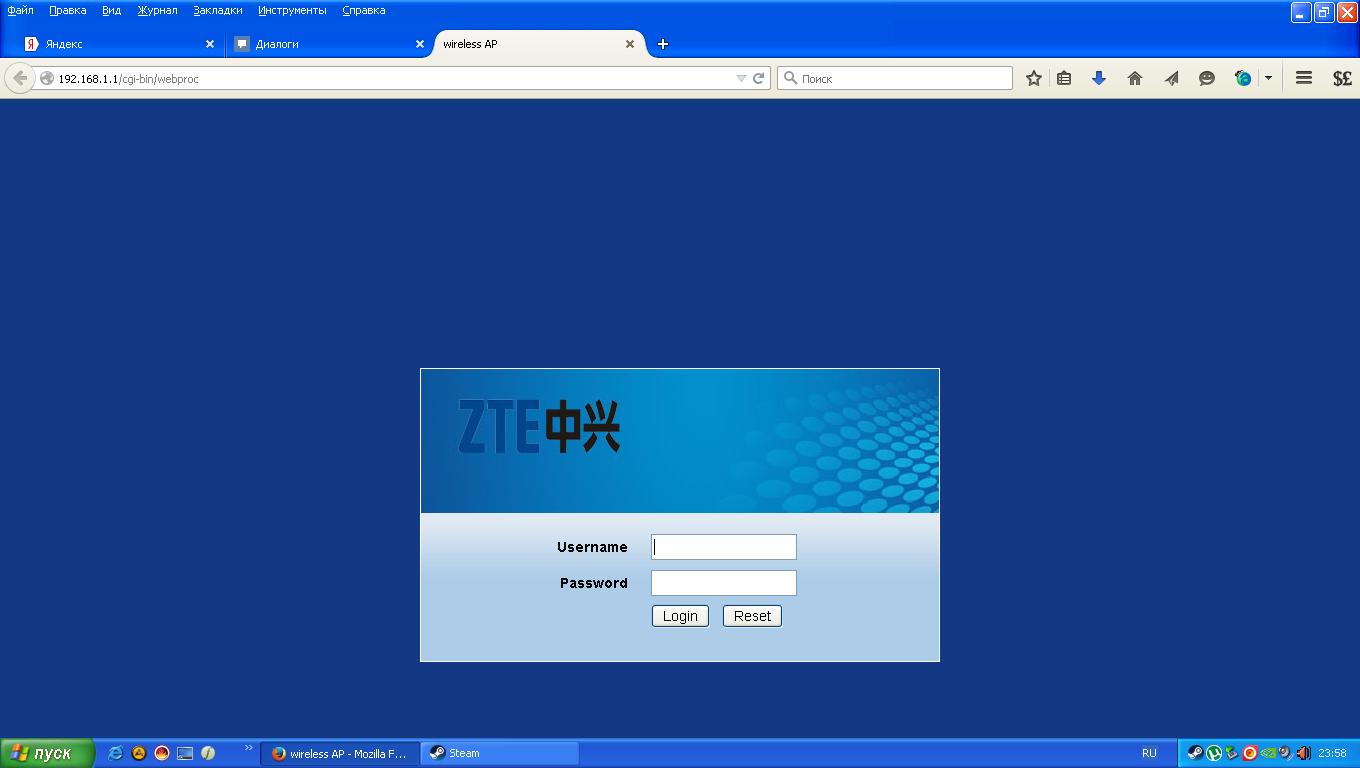Click the red circular tray icon
1360x768 pixels.
click(x=1249, y=753)
